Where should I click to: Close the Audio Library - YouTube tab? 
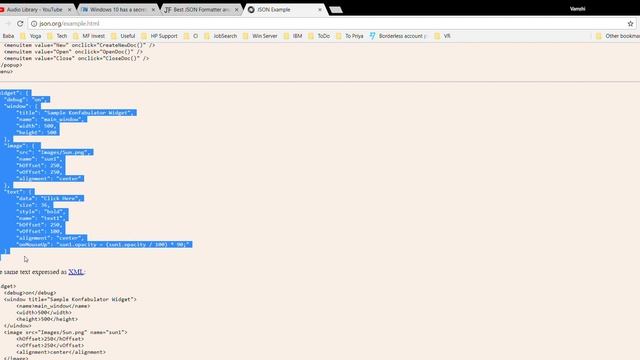[x=69, y=9]
